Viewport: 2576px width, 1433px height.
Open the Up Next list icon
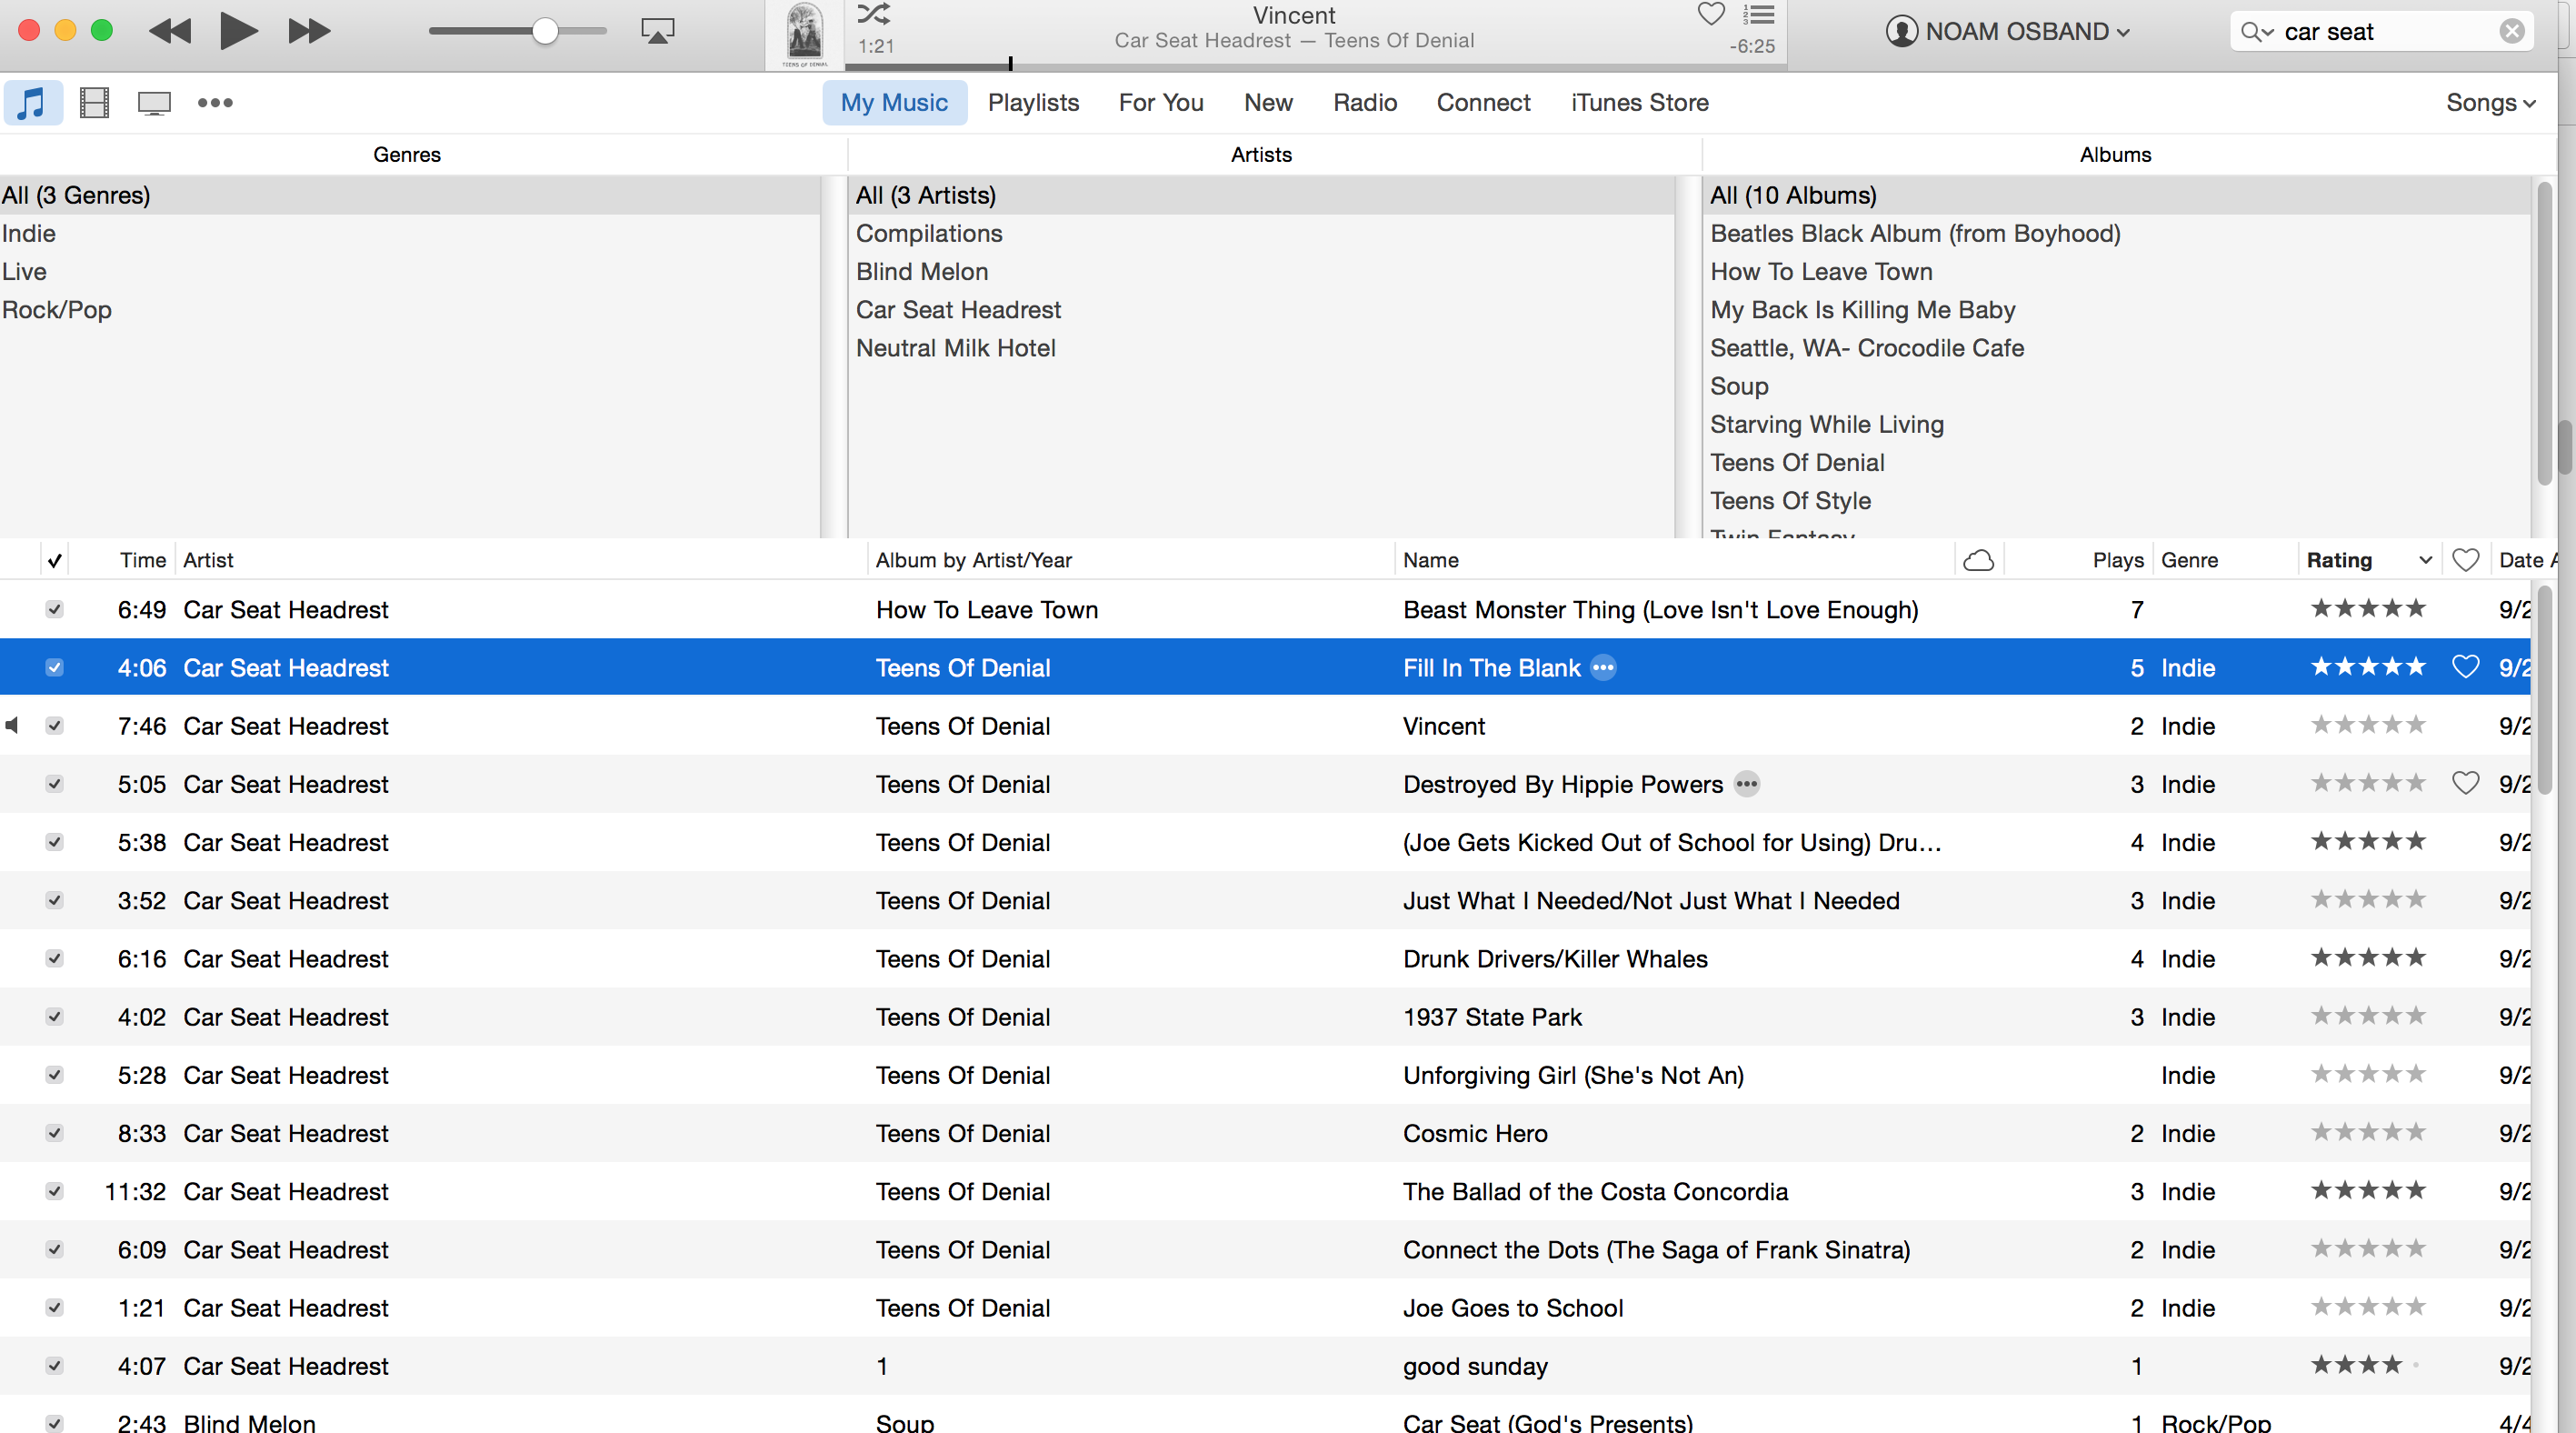pyautogui.click(x=1758, y=14)
